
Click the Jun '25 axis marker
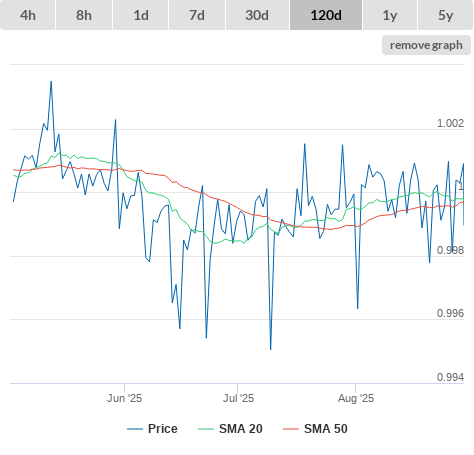[x=124, y=398]
